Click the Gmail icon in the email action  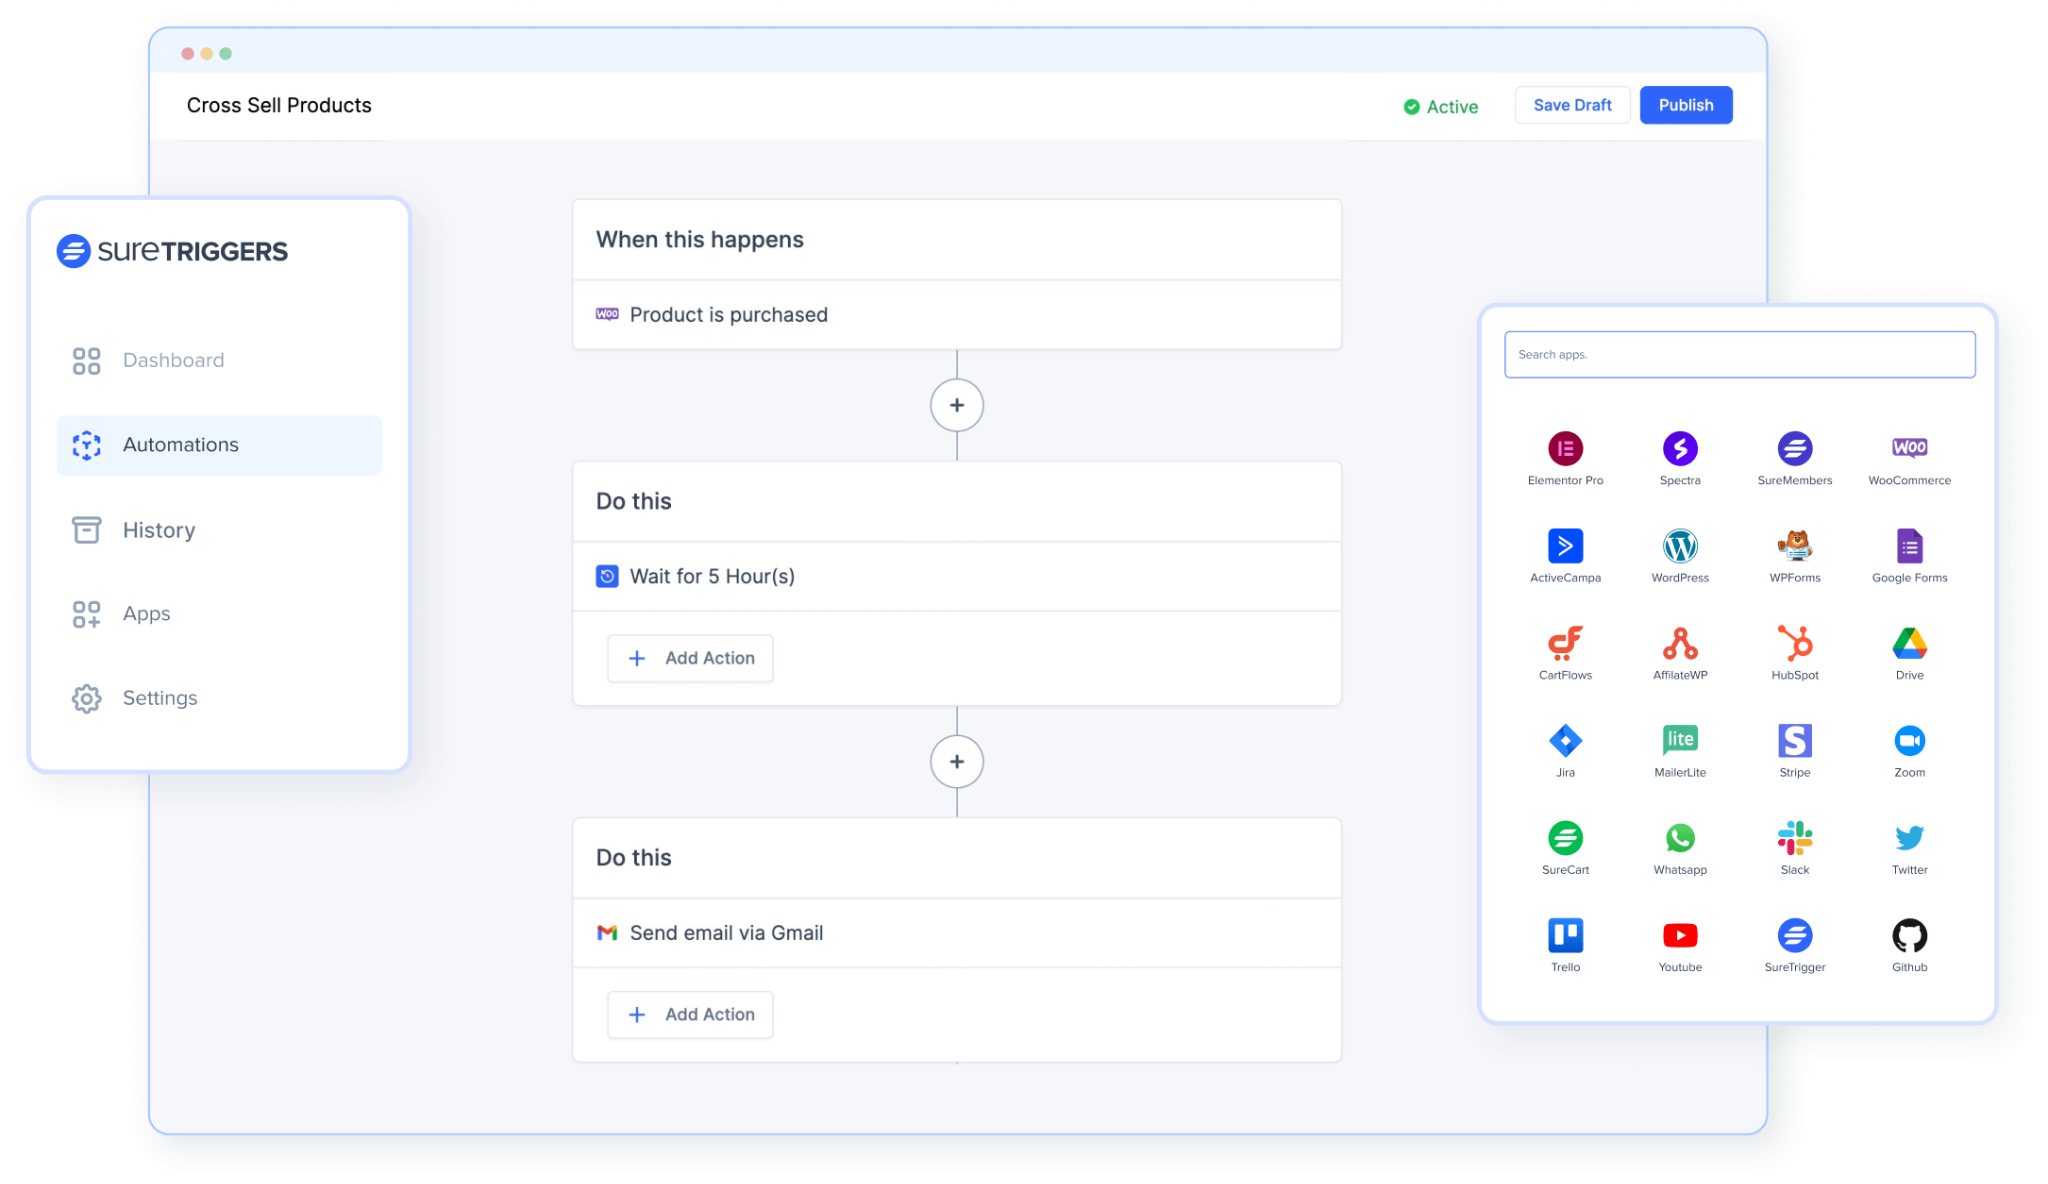(x=606, y=932)
